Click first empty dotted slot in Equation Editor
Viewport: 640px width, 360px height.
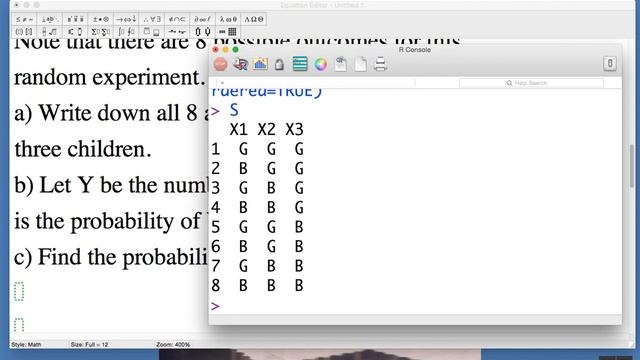19,291
